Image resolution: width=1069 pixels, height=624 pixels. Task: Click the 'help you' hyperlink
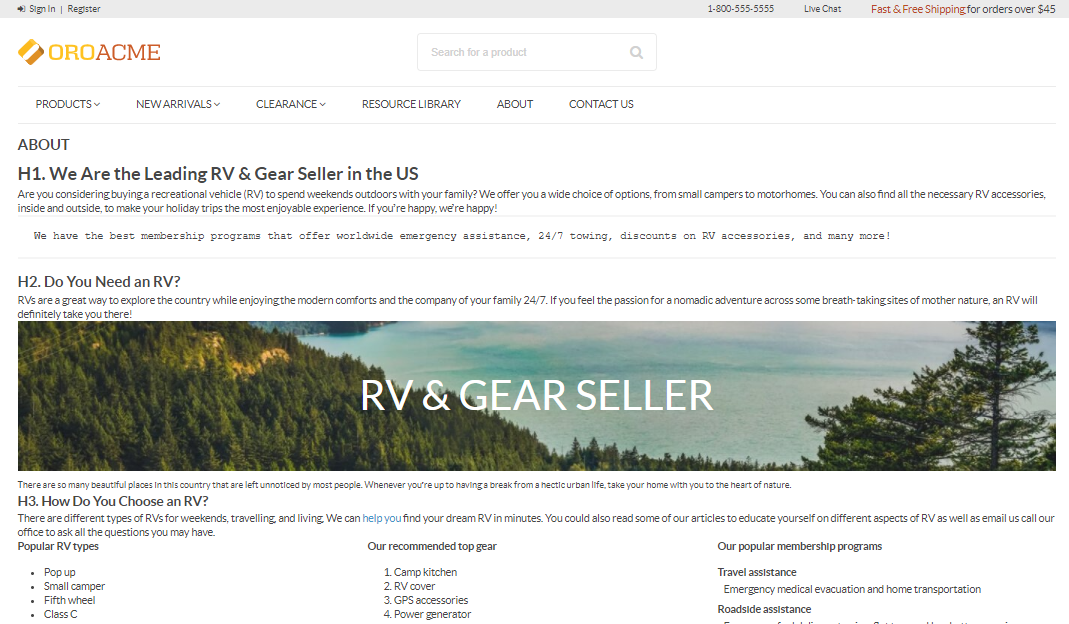(382, 518)
